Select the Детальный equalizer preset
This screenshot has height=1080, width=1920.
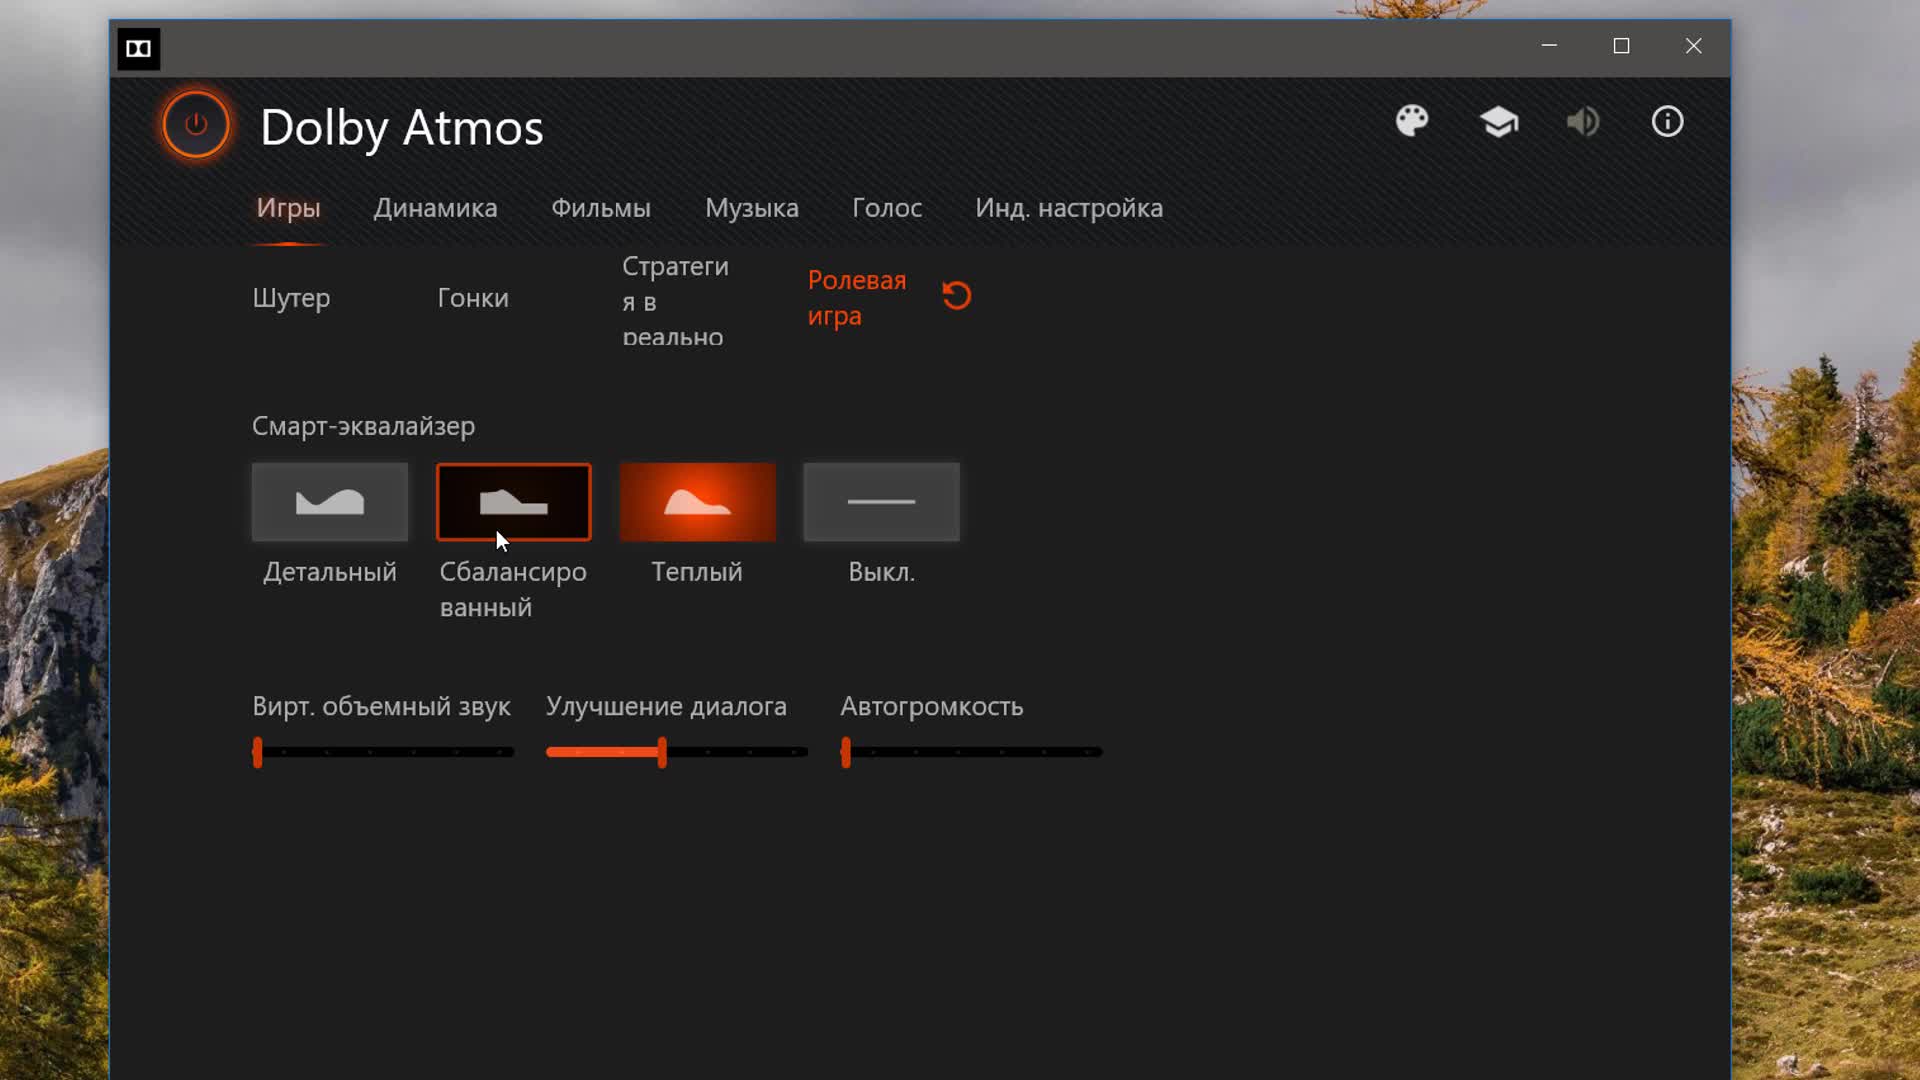(330, 502)
